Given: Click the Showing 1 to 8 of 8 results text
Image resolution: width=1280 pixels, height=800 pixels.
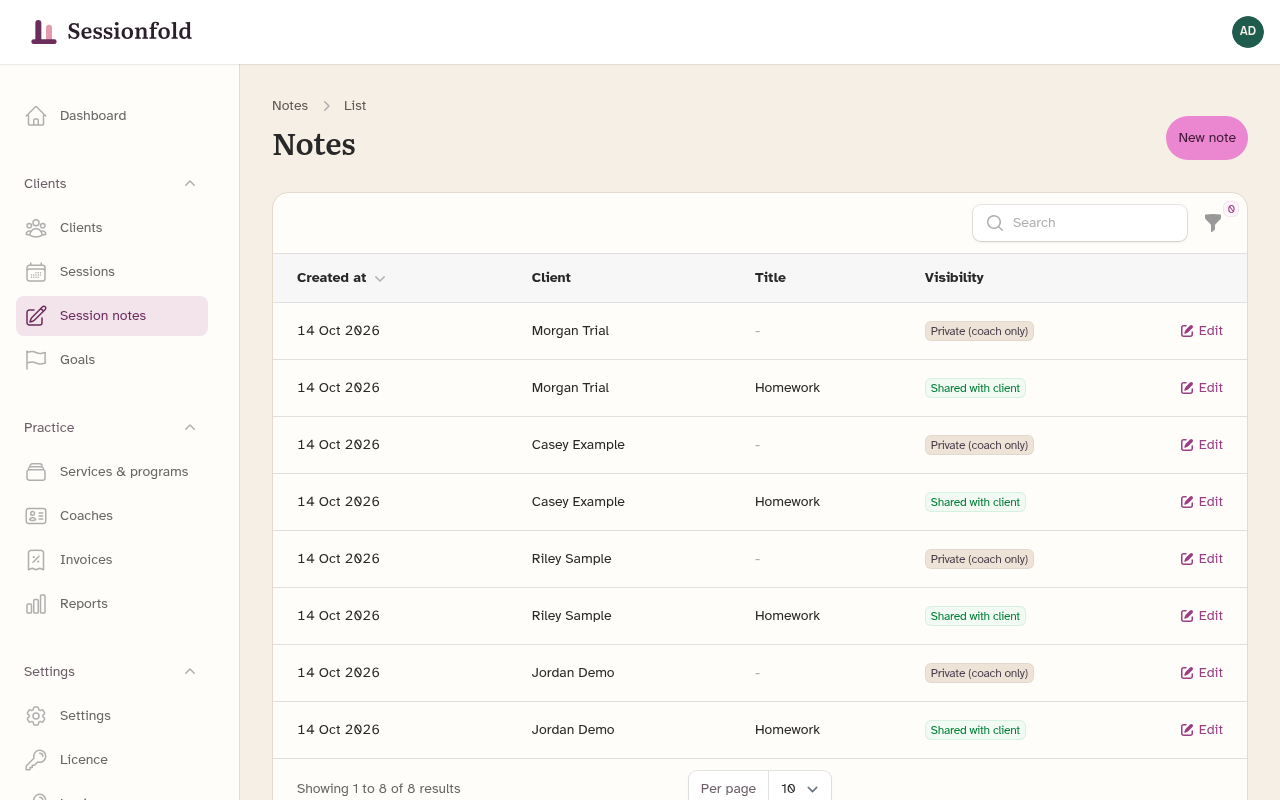Looking at the screenshot, I should (379, 789).
